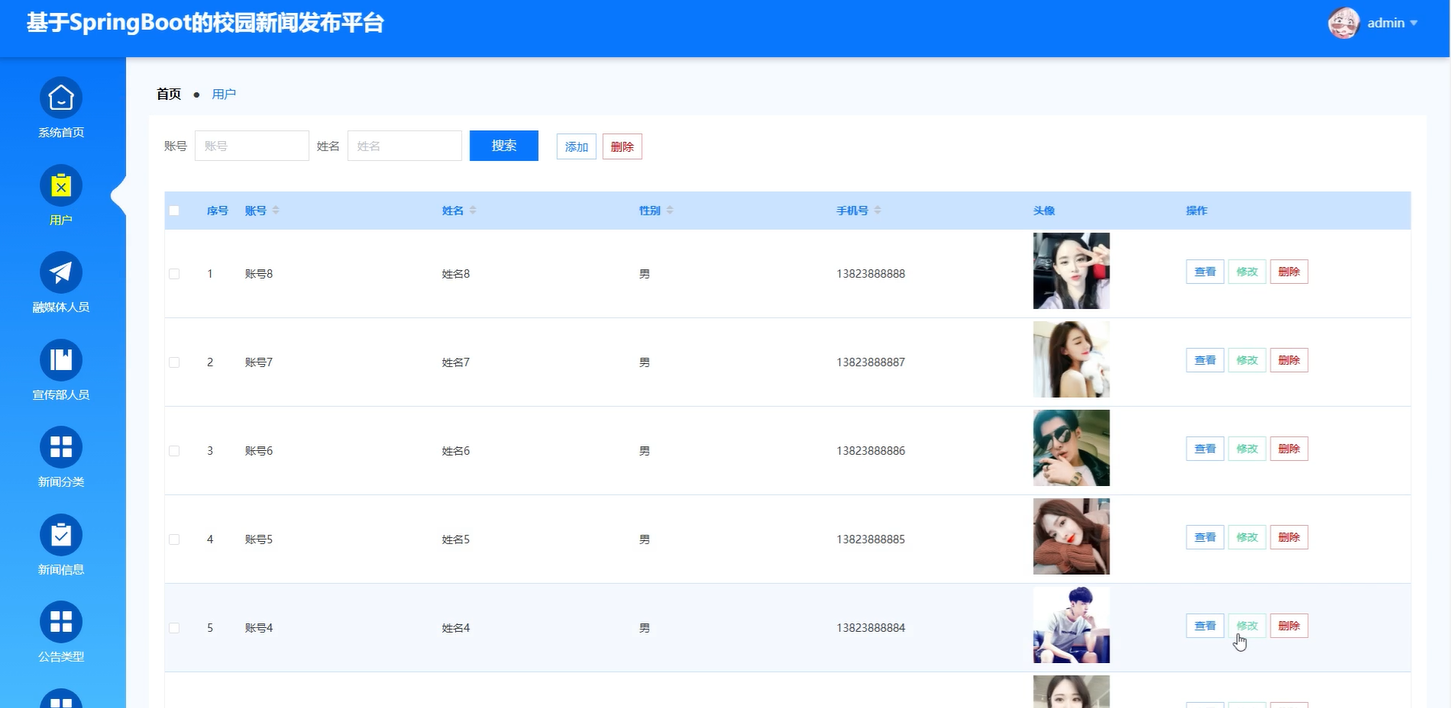Open avatar thumbnail of 账号8
Viewport: 1451px width, 708px height.
[1071, 271]
